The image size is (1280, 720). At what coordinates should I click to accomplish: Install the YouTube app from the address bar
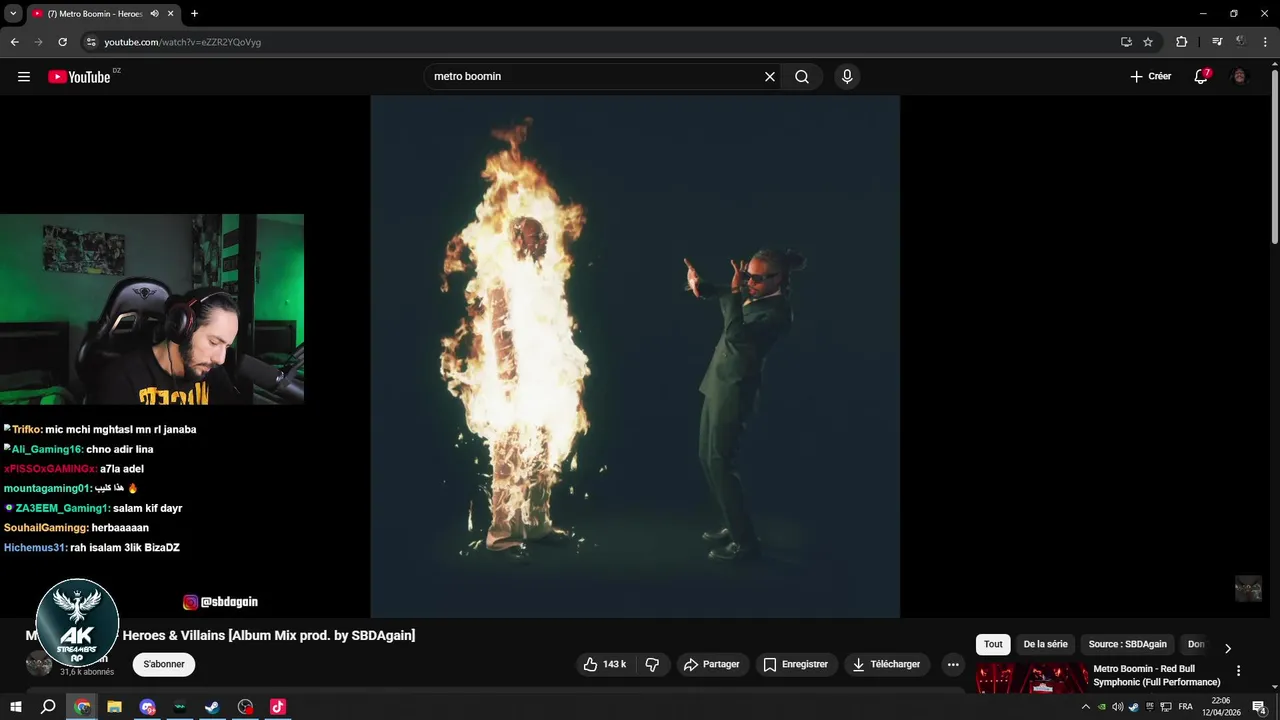(x=1126, y=42)
